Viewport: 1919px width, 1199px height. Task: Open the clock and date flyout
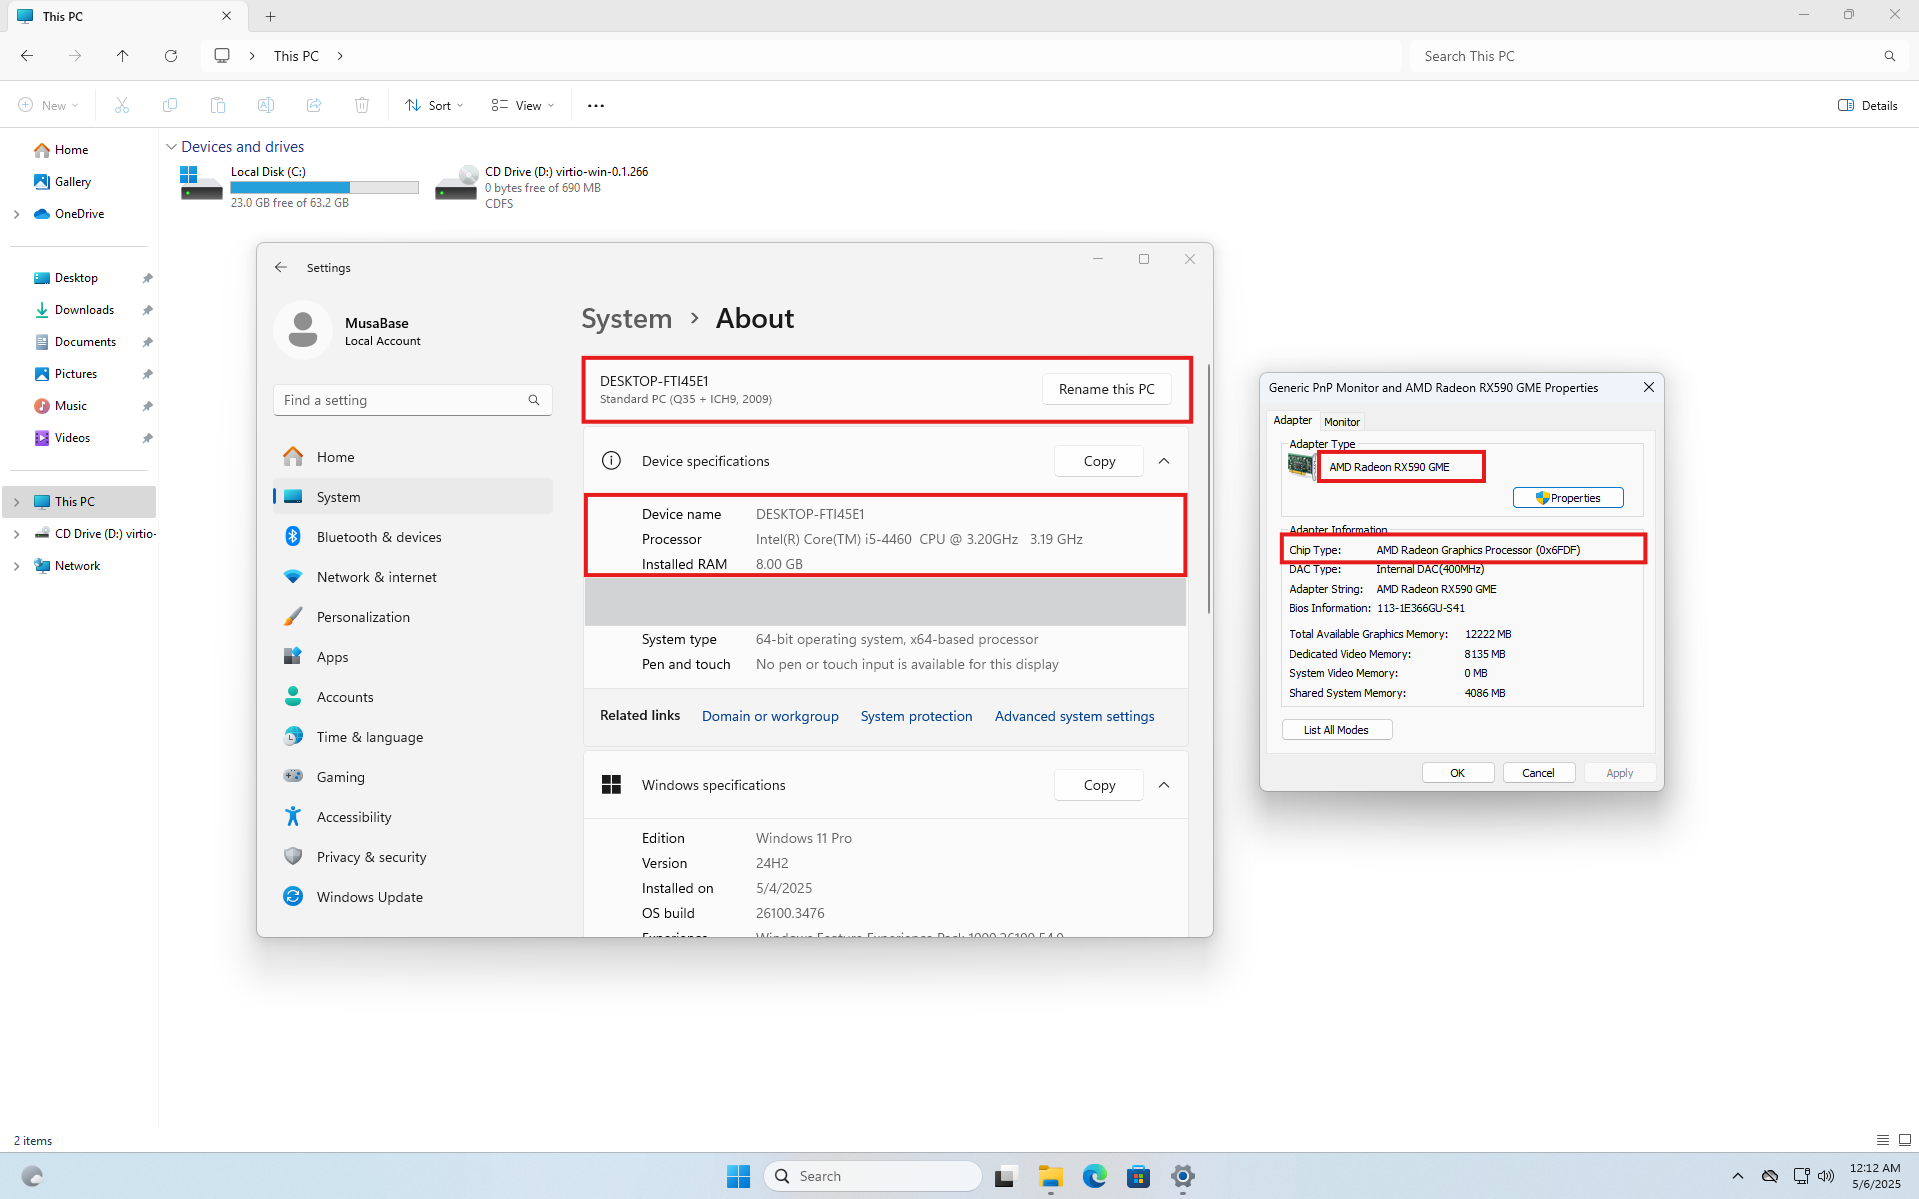(1875, 1176)
